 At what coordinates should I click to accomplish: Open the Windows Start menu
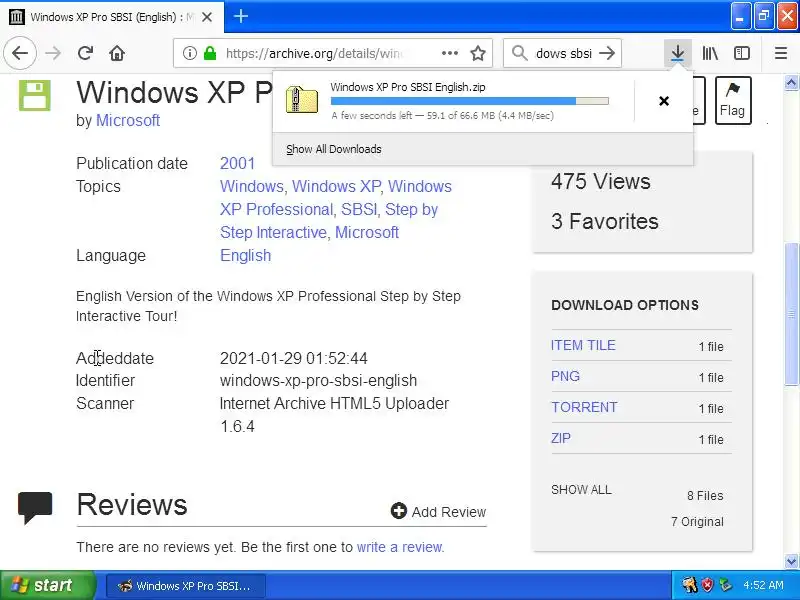(47, 585)
